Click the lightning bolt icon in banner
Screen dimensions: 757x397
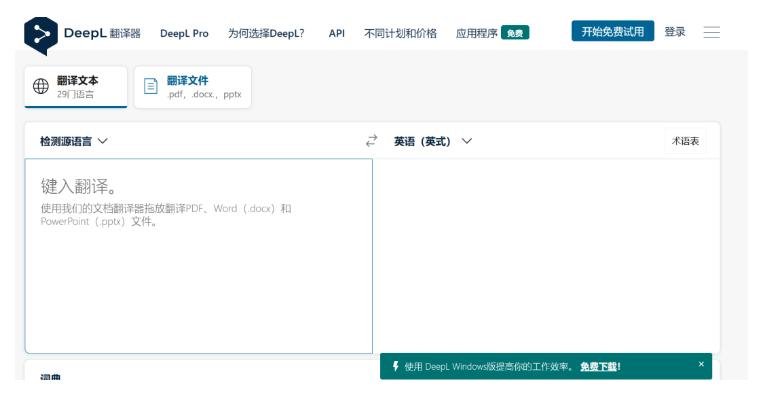pyautogui.click(x=395, y=366)
